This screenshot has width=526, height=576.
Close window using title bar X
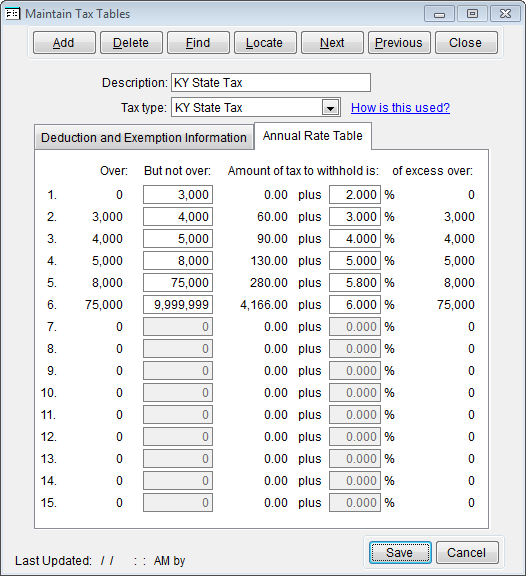click(505, 14)
